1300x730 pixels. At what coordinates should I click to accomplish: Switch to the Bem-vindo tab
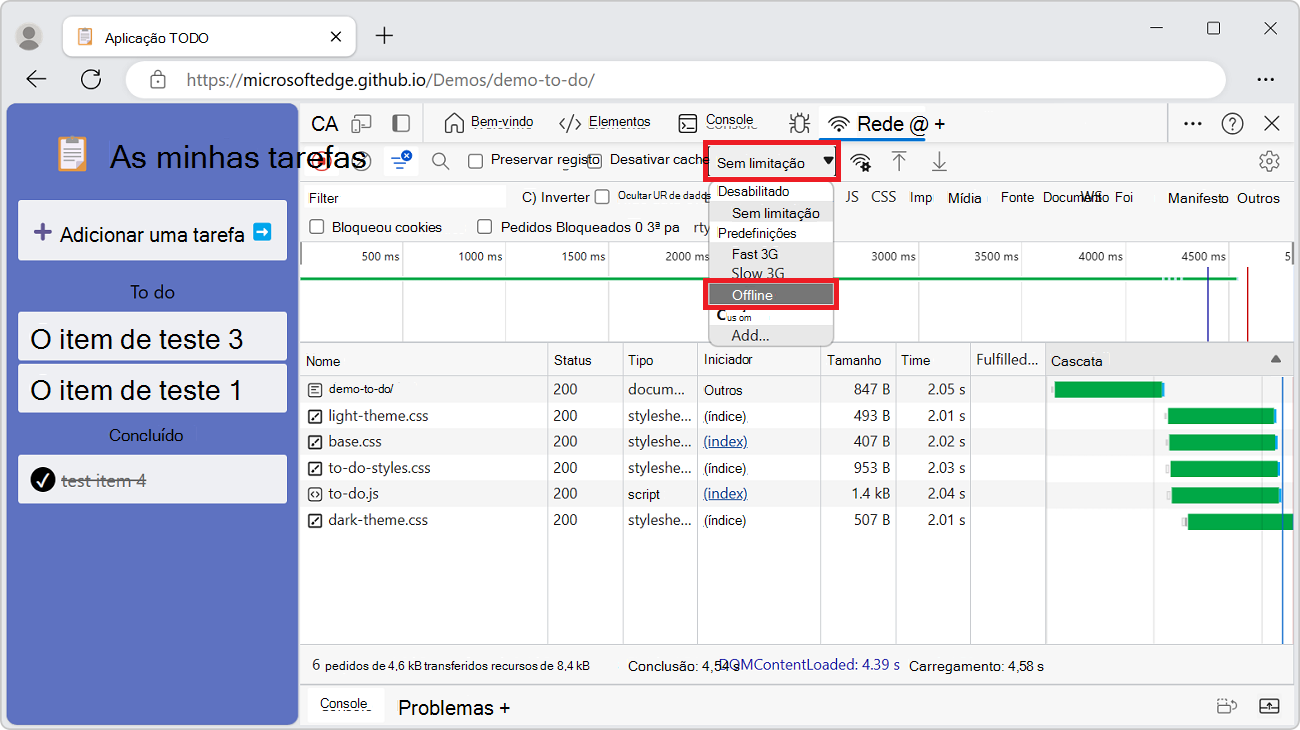[489, 123]
